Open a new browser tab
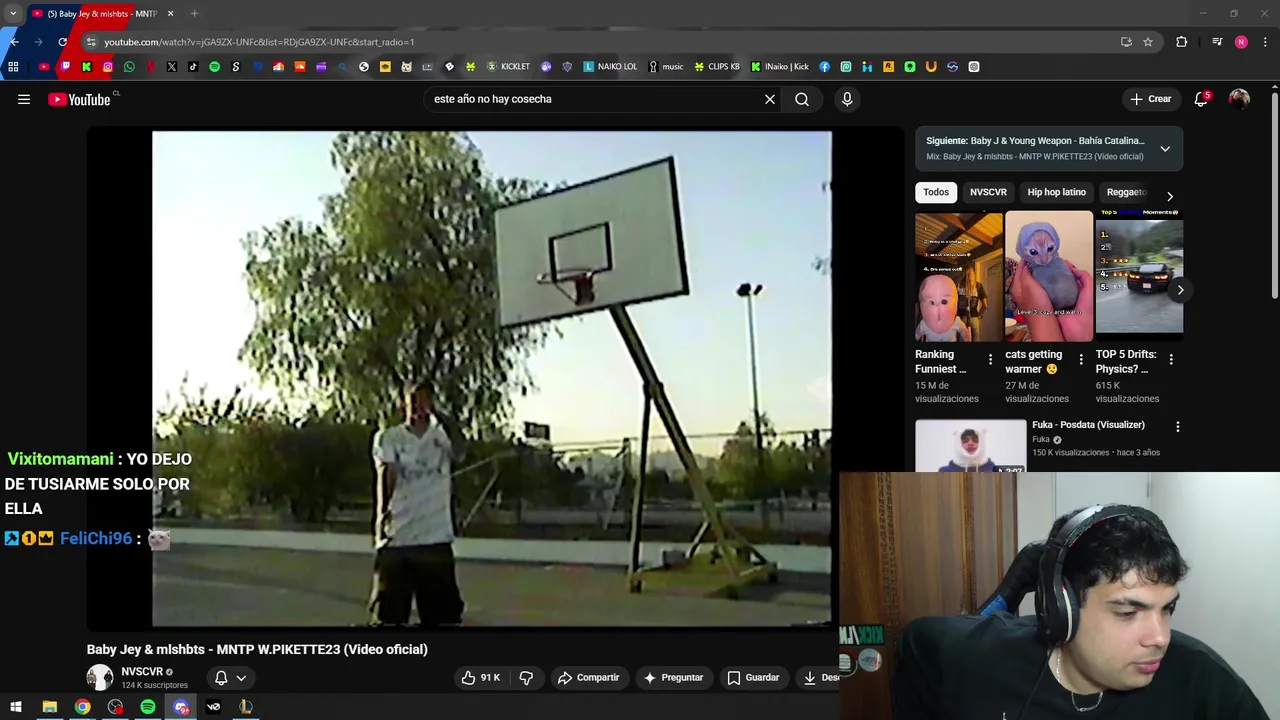 coord(194,14)
